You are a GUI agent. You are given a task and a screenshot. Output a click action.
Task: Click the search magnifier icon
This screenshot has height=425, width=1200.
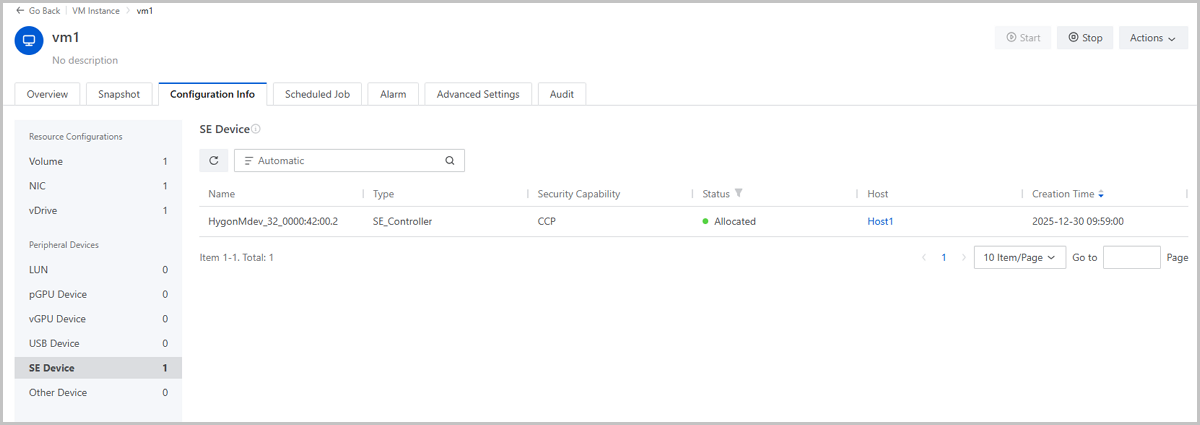click(449, 160)
